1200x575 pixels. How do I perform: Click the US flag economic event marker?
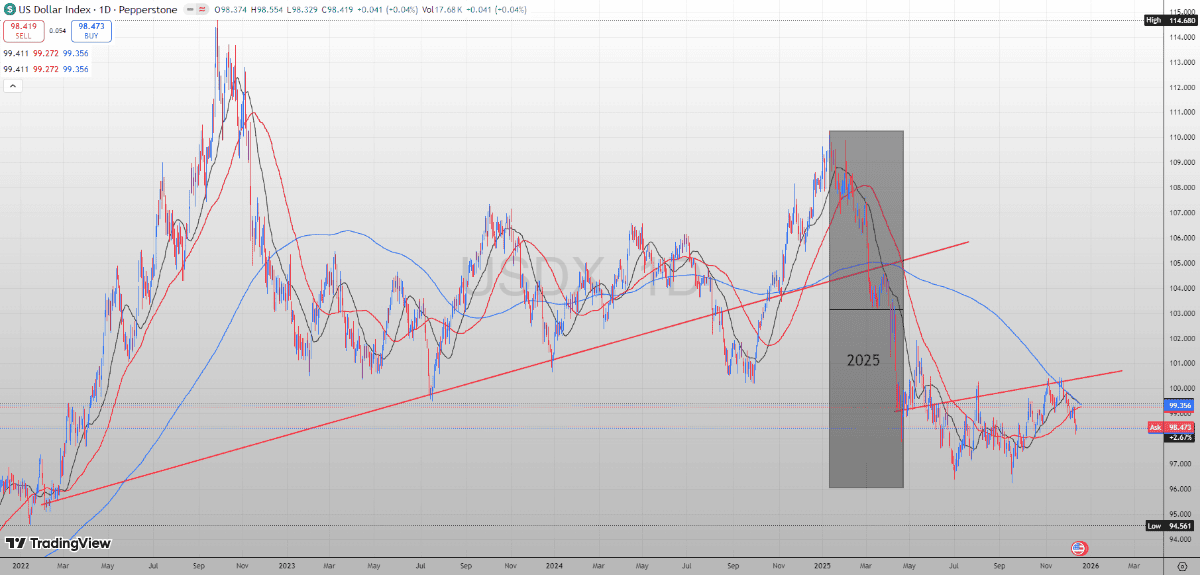[1079, 548]
